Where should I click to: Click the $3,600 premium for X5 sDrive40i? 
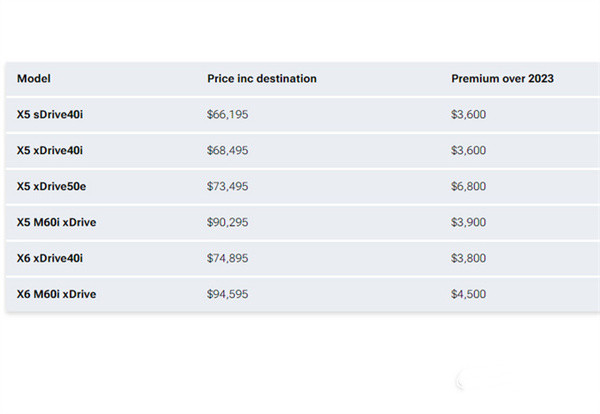[x=469, y=115]
